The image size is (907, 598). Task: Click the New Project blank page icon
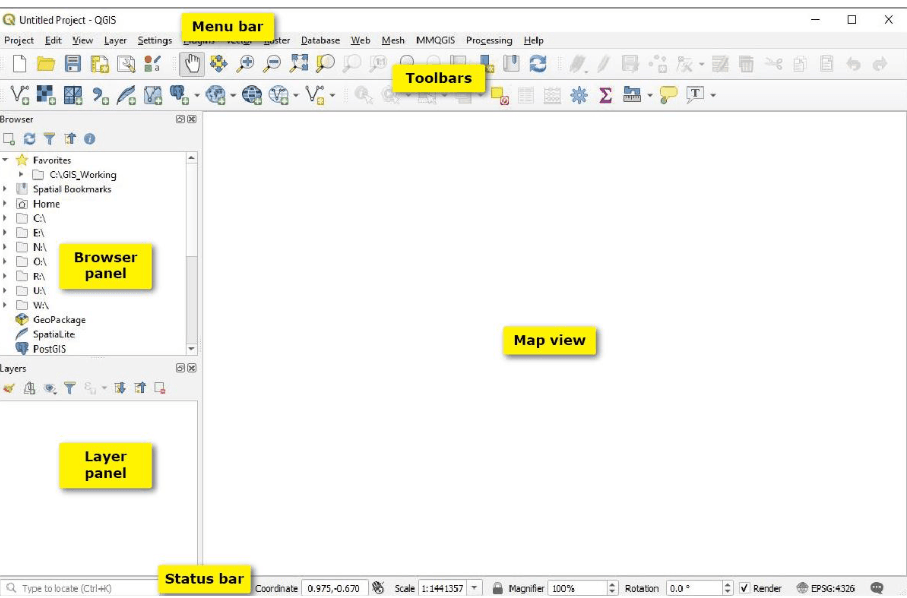[x=18, y=64]
